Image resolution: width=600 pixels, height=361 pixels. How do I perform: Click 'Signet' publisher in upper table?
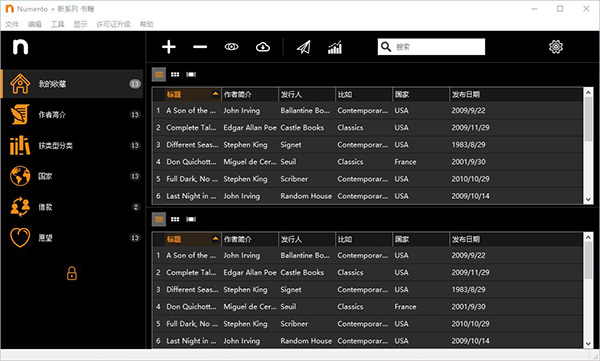tap(291, 145)
